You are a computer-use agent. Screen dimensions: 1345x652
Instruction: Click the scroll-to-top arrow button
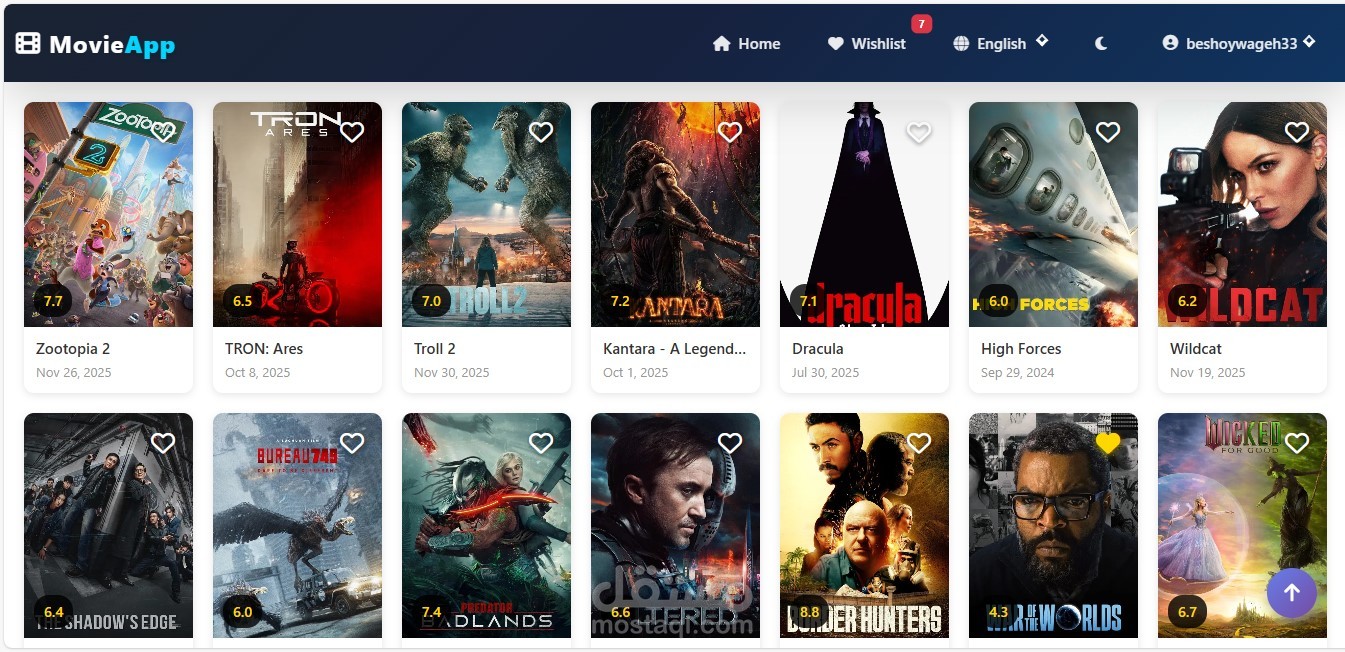[1292, 593]
